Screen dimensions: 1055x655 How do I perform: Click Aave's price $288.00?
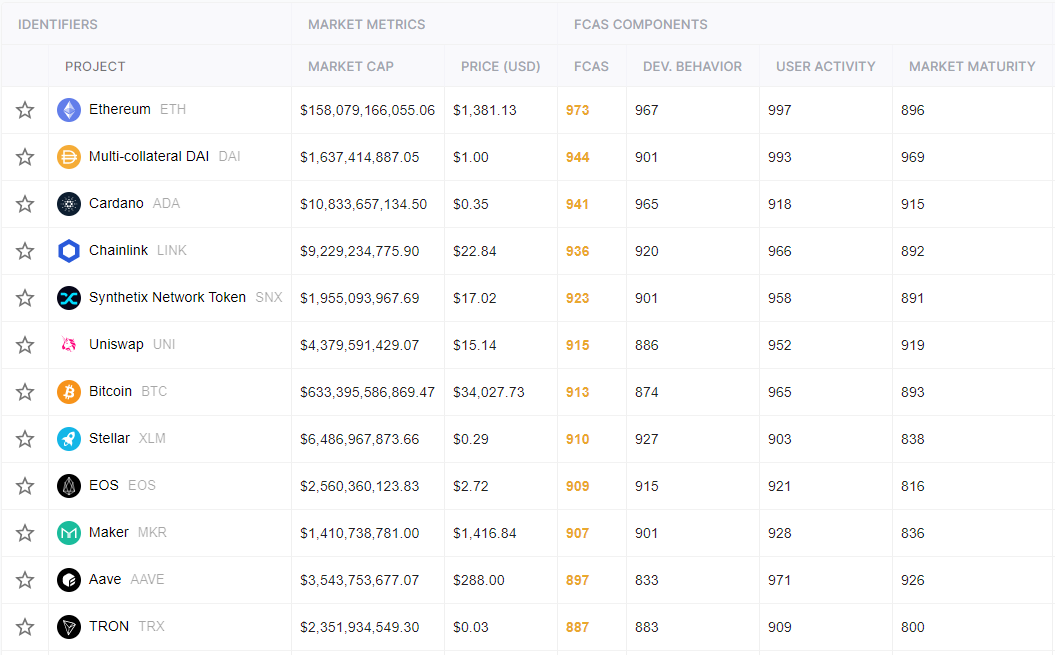click(478, 580)
